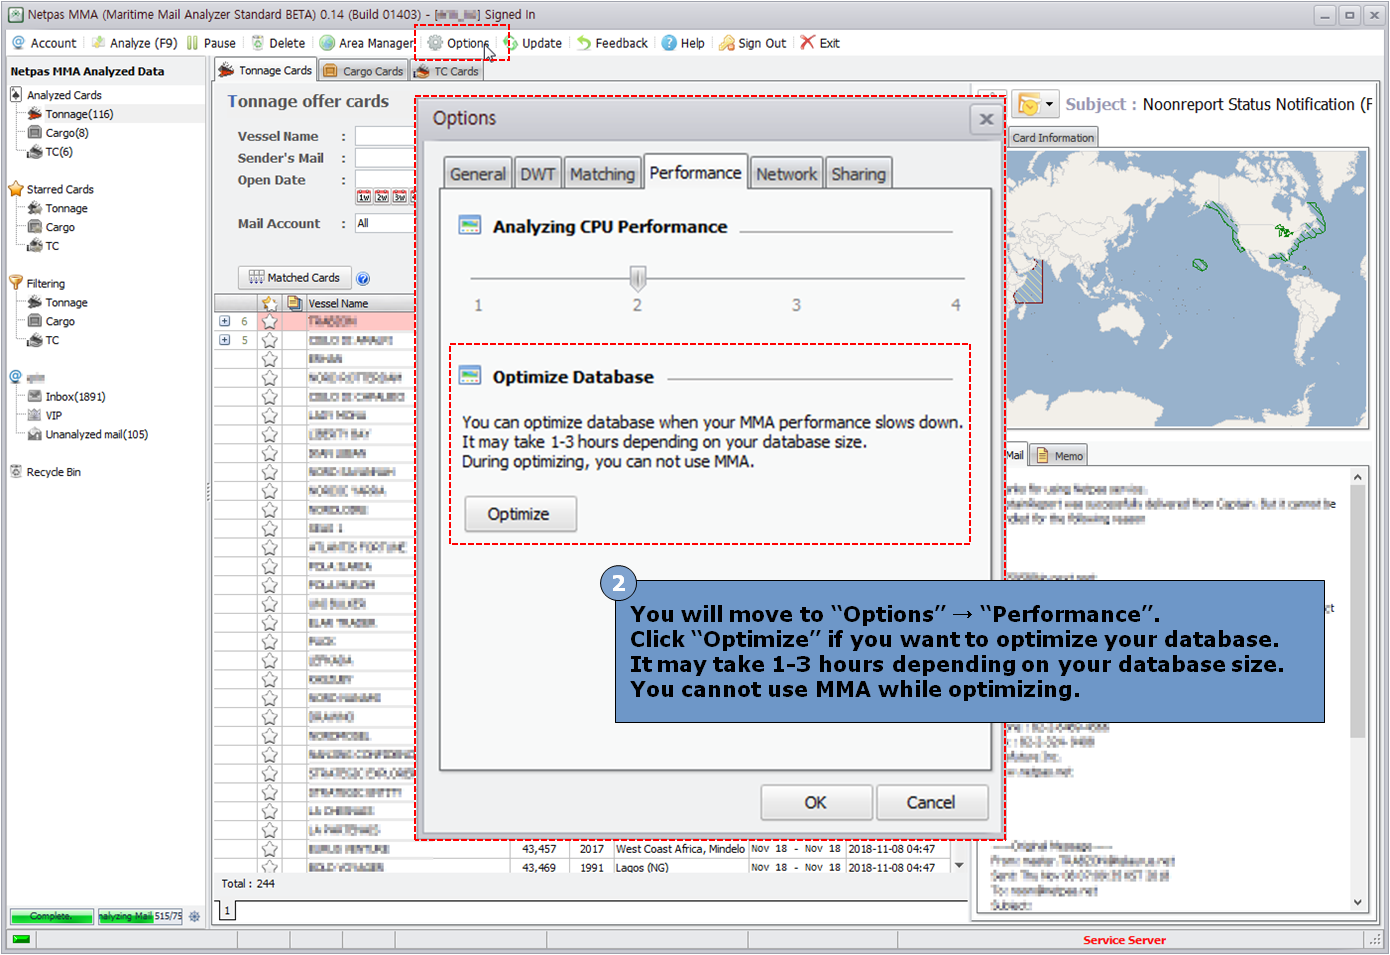
Task: Click the Pause toolbar button
Action: (x=211, y=43)
